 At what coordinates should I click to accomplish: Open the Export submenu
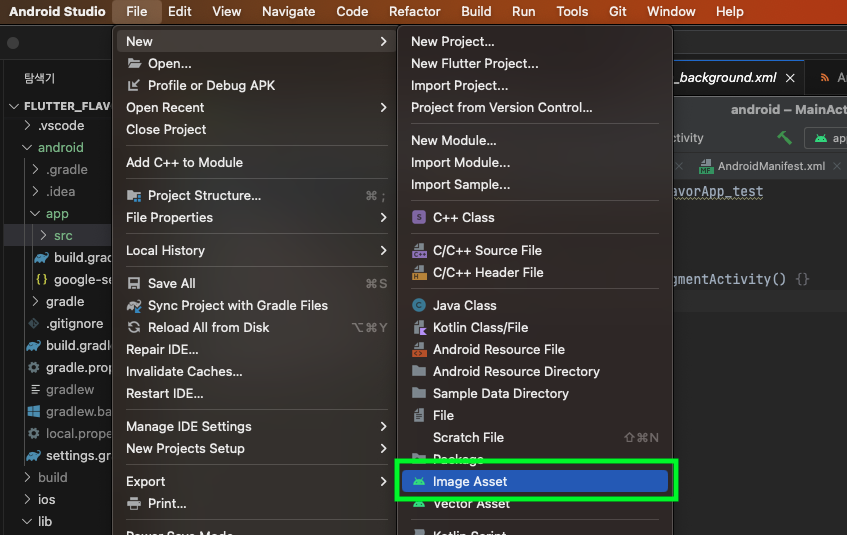[257, 482]
